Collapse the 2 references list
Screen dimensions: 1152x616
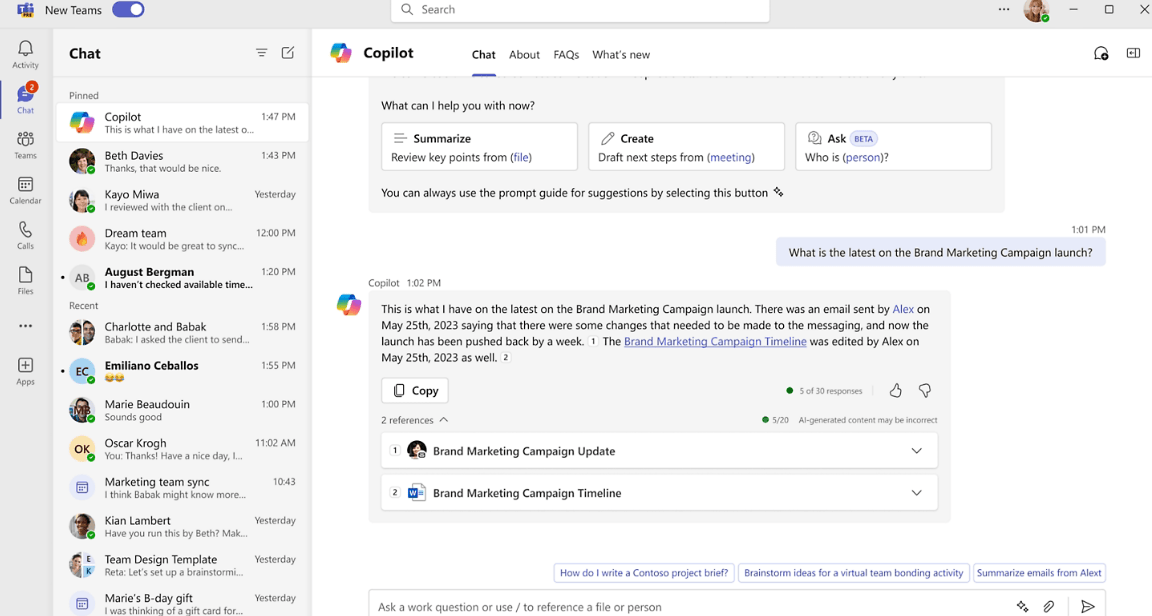point(414,420)
